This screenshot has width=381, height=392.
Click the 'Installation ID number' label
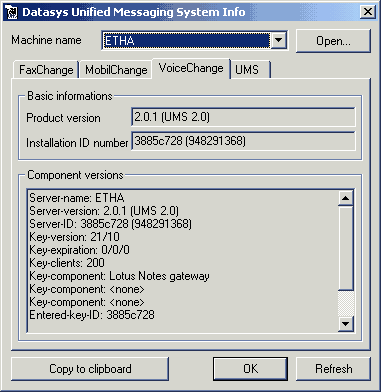click(x=77, y=143)
